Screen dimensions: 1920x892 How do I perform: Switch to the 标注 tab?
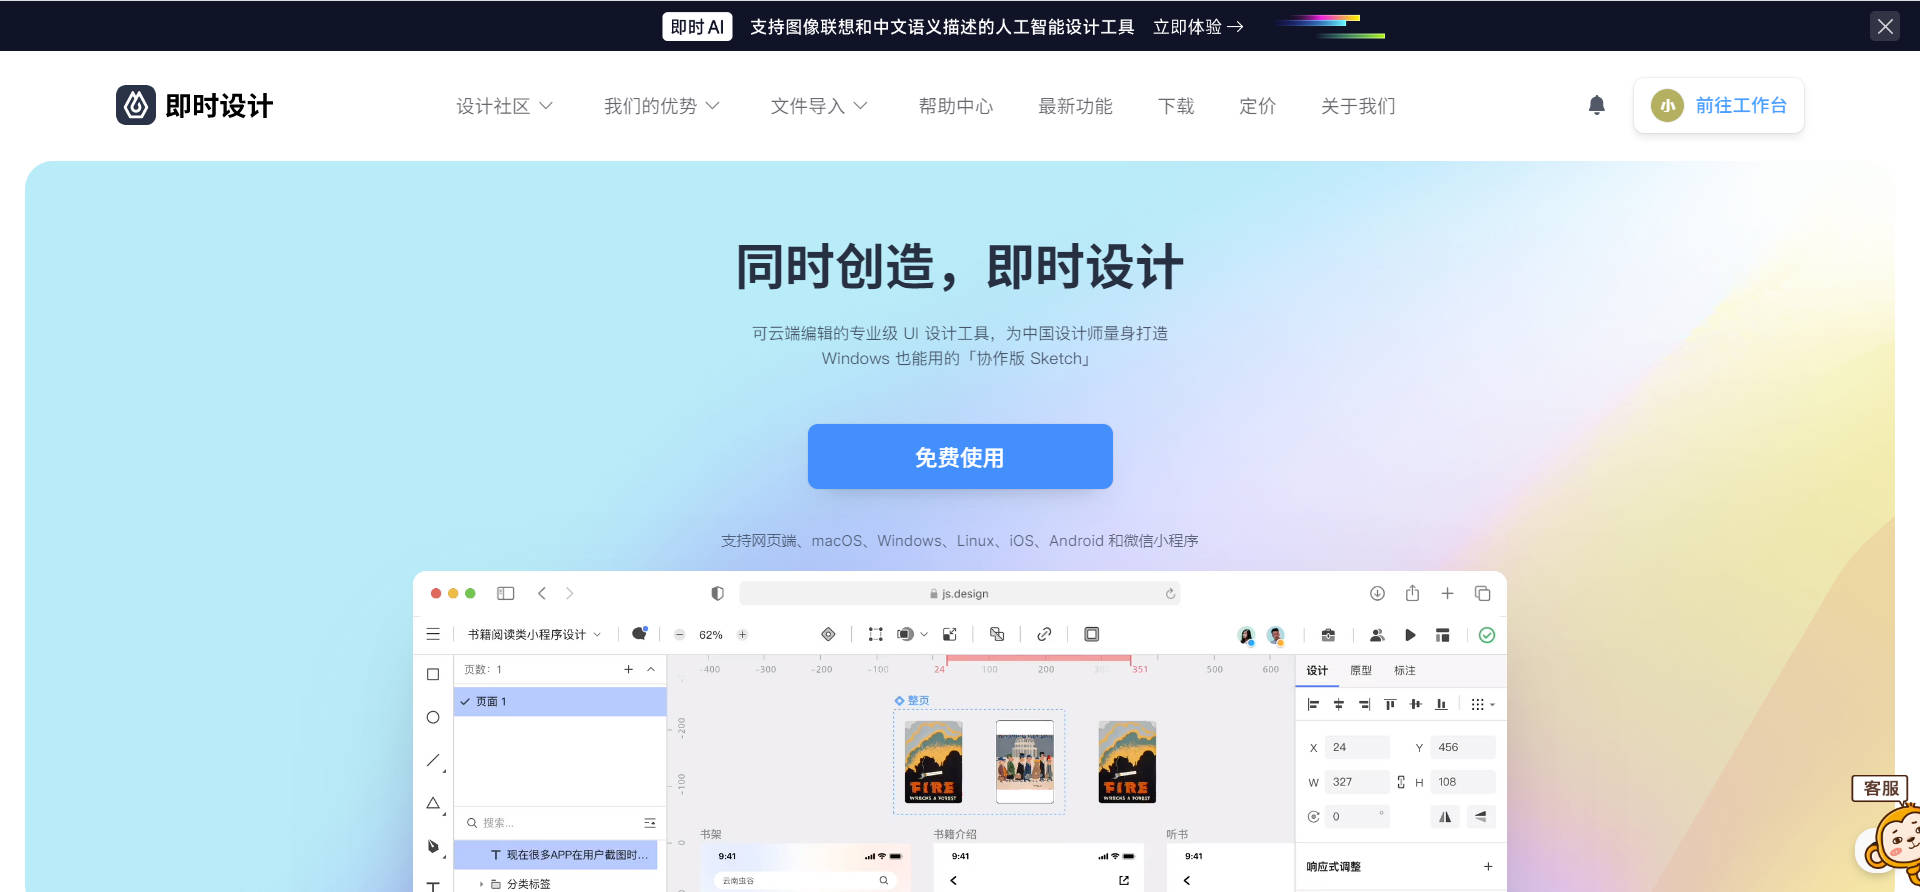pos(1405,670)
